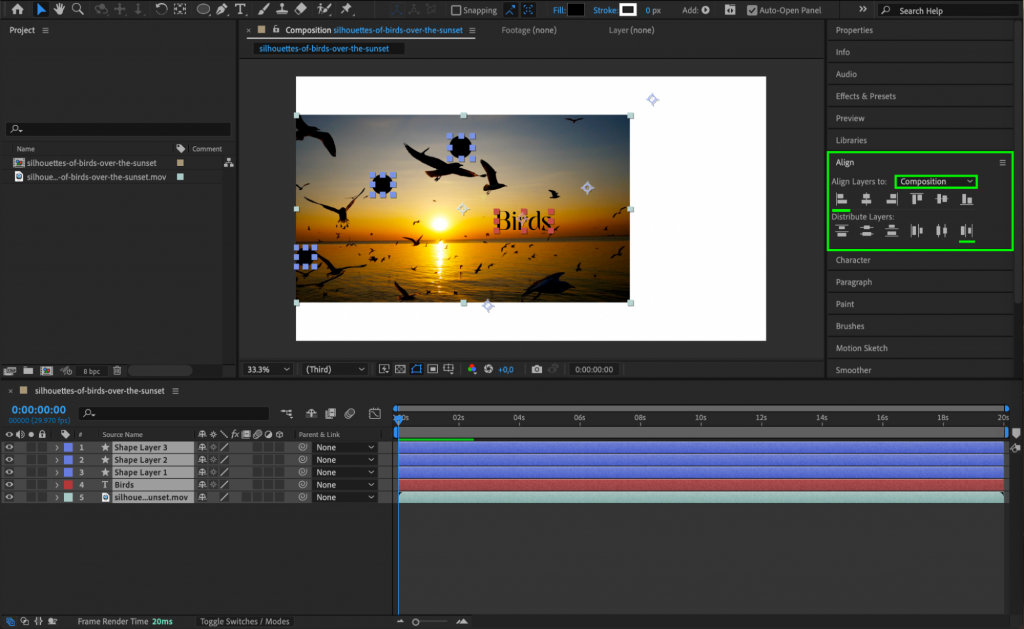Switch to the Footage tab
1024x629 pixels.
pyautogui.click(x=528, y=30)
